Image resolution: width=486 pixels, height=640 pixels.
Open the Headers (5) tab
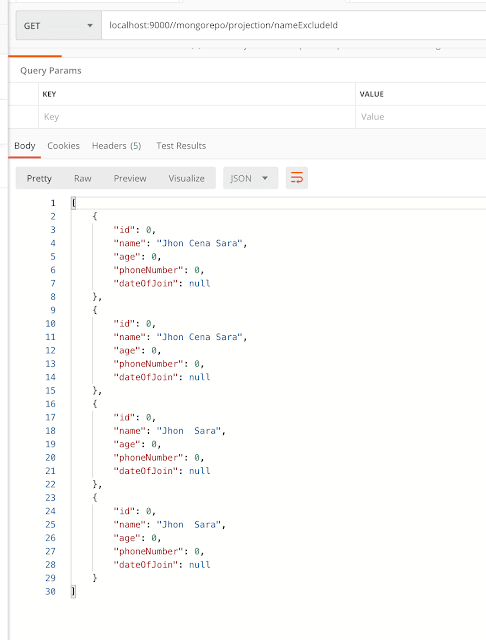pyautogui.click(x=116, y=146)
